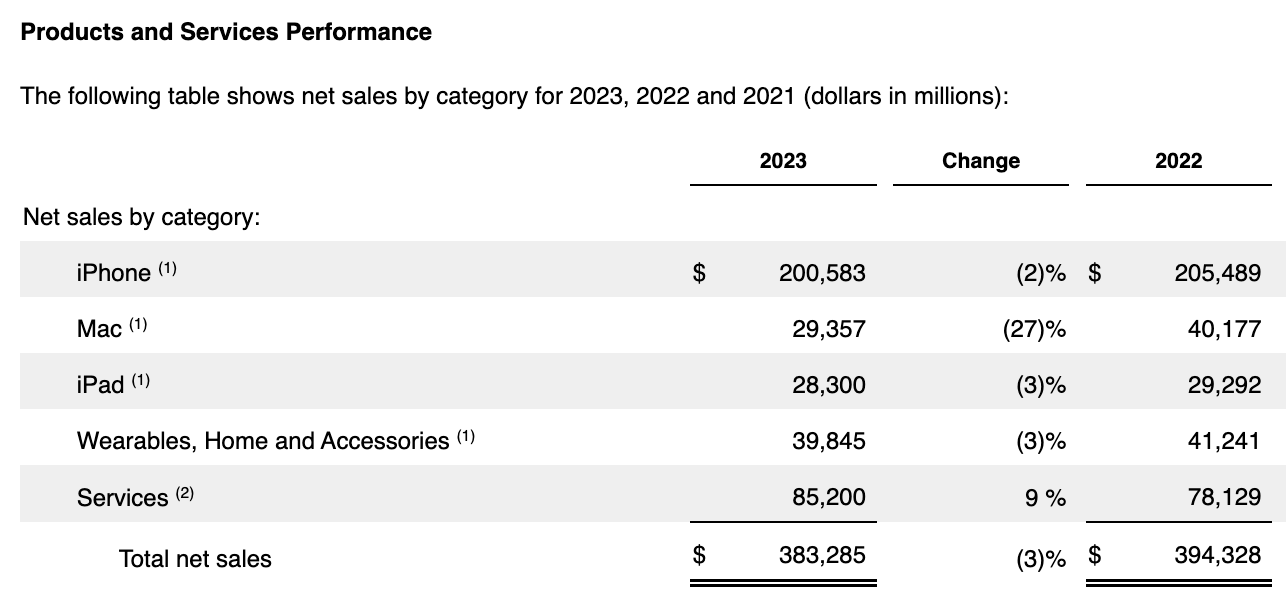Click Mac 2022 value 40,177

[x=1225, y=328]
